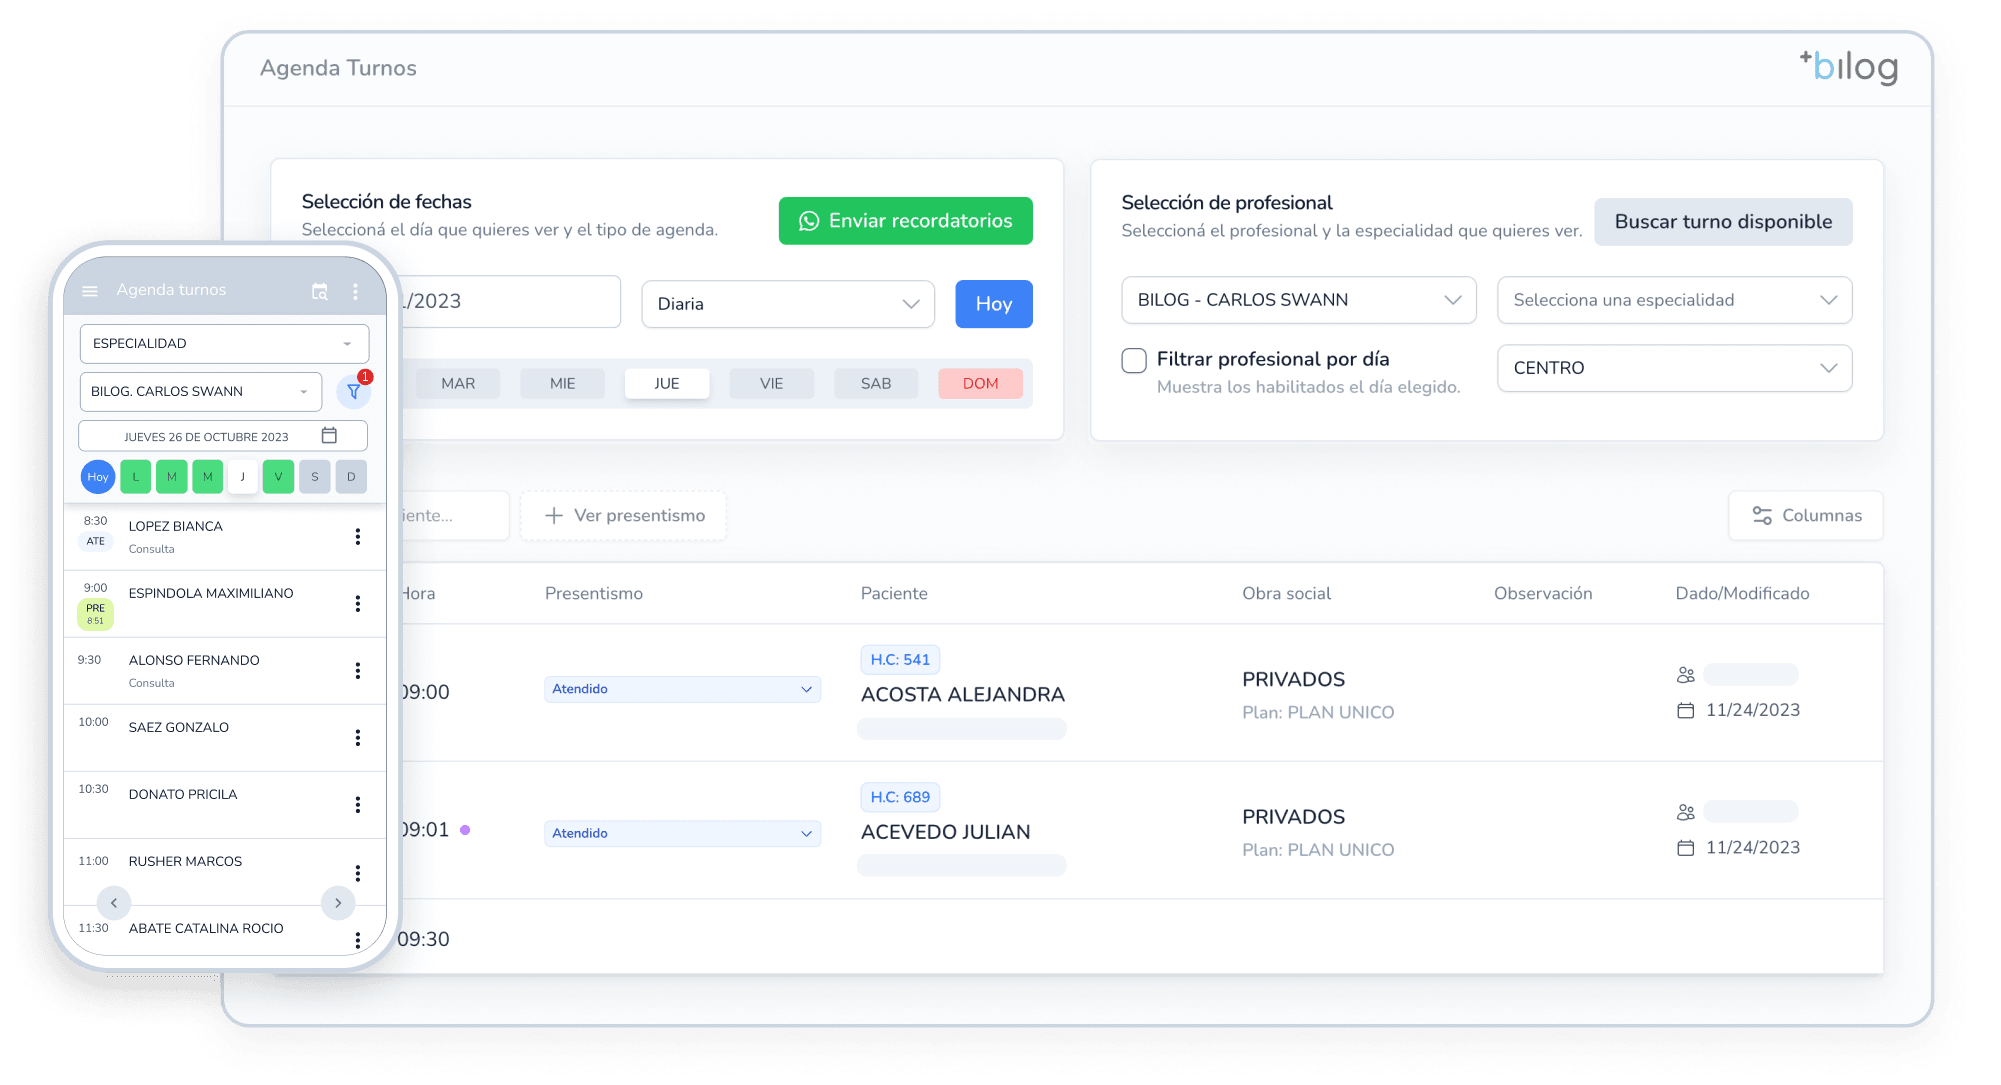Tap the mobile Hoy round button
The width and height of the screenshot is (2001, 1085).
[98, 477]
